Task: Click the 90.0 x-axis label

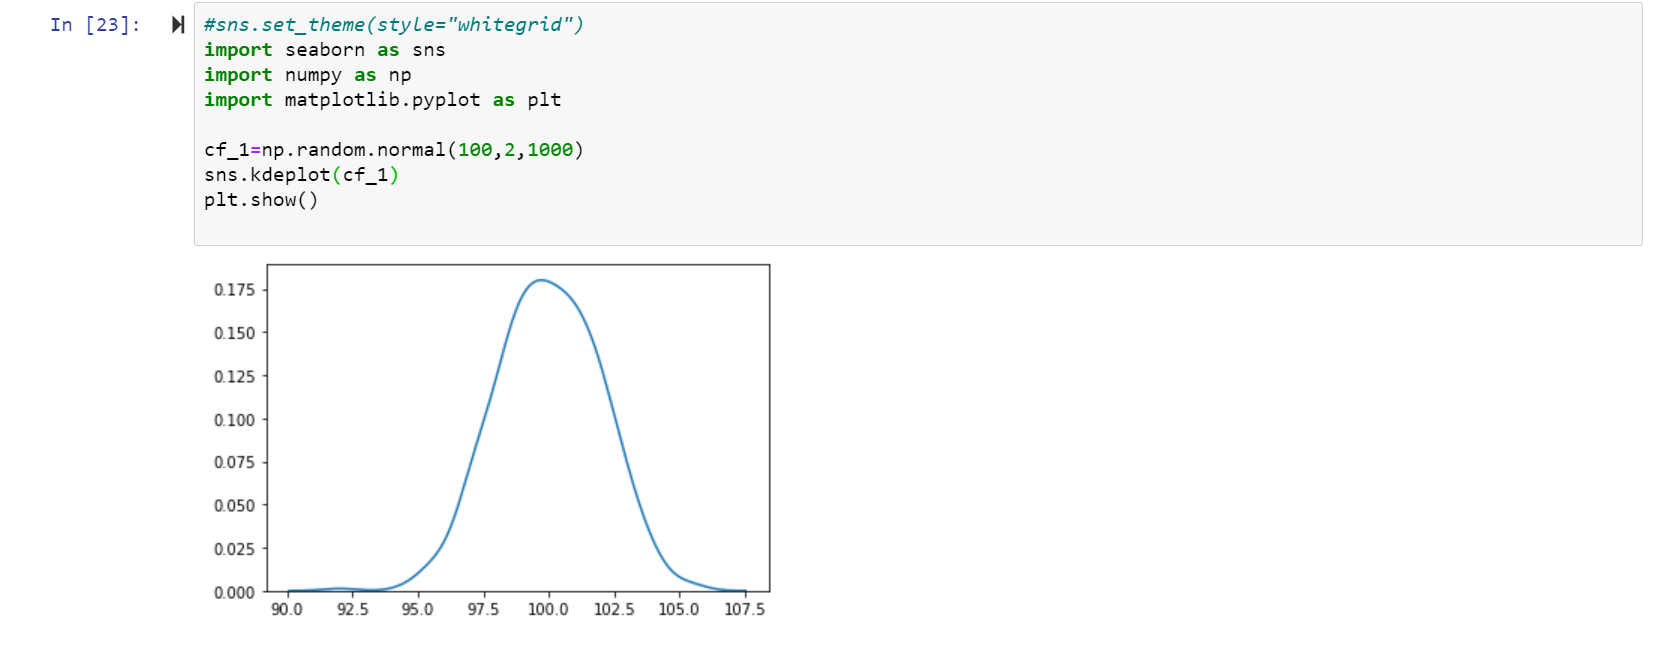Action: [x=287, y=609]
